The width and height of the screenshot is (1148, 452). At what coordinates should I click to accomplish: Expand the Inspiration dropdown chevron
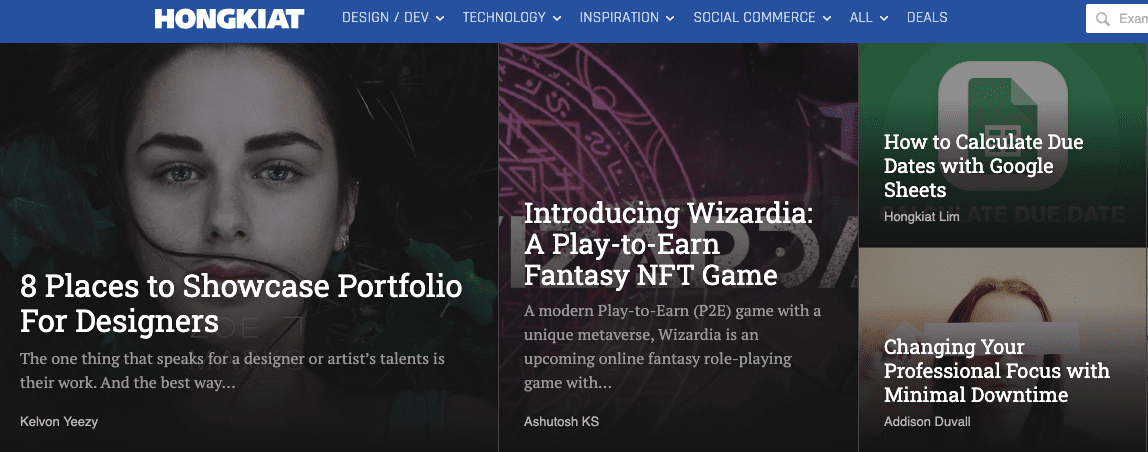pos(670,18)
